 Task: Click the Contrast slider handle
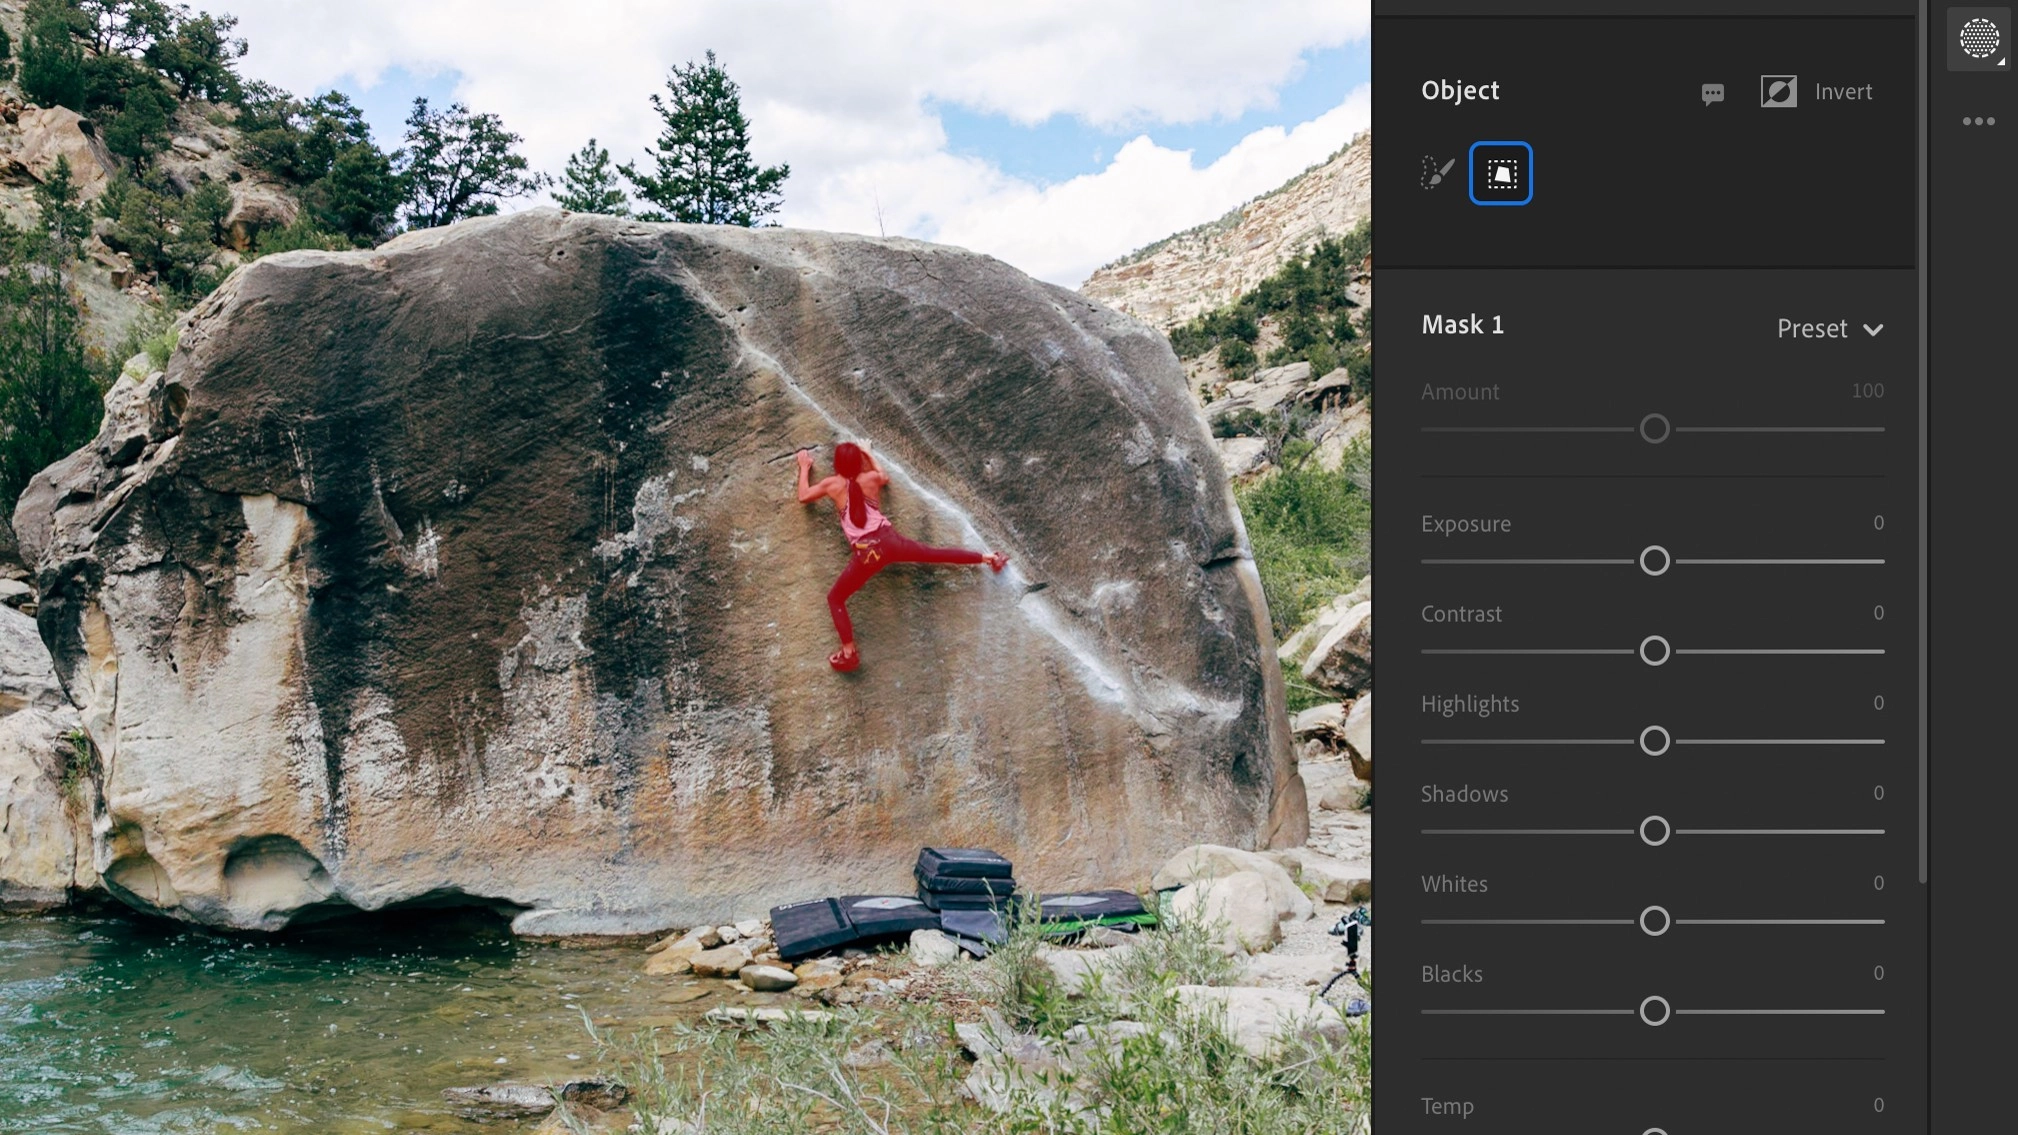1655,651
